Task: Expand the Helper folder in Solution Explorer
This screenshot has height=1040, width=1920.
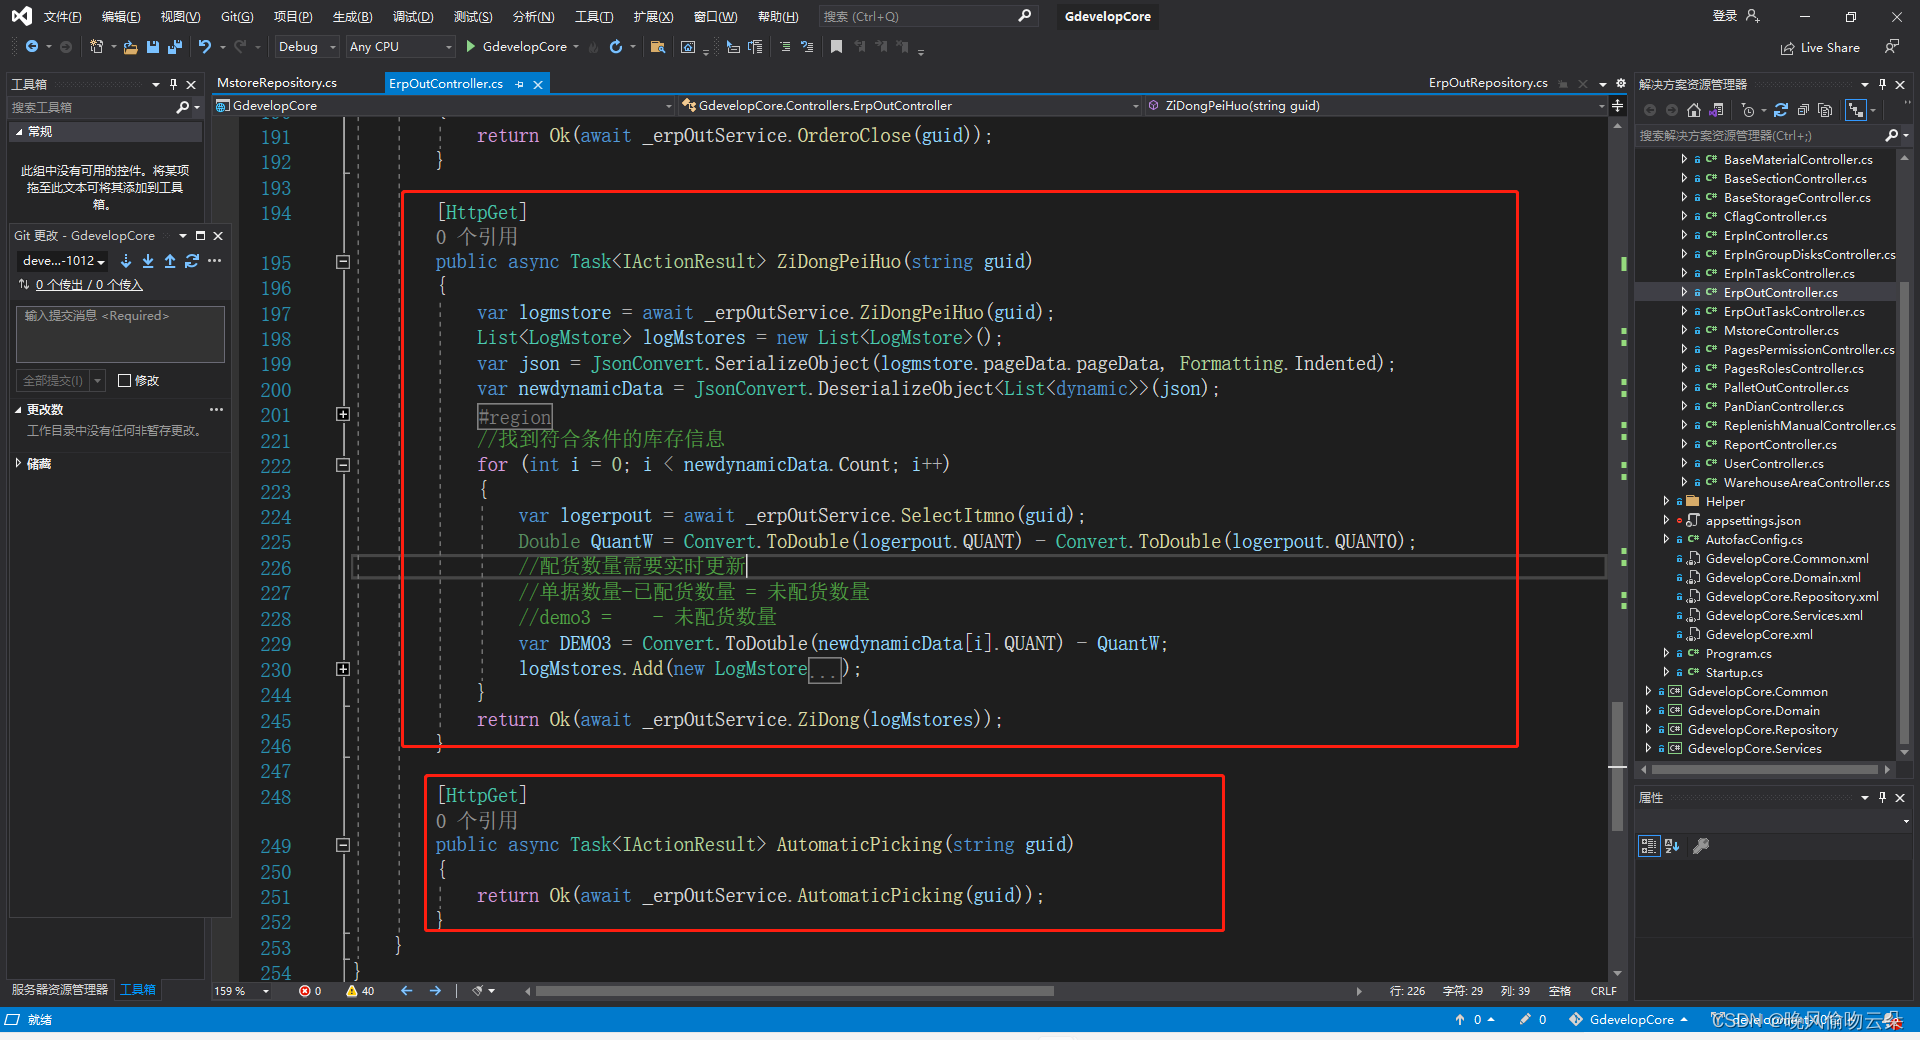Action: coord(1666,501)
